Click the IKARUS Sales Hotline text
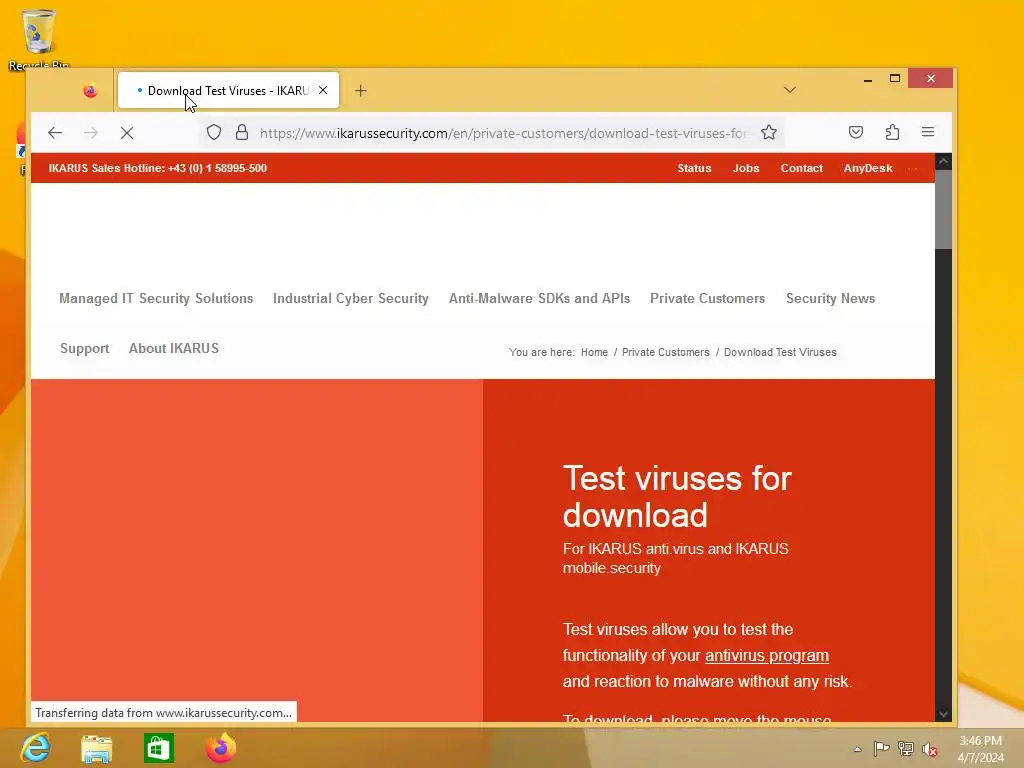1024x768 pixels. click(x=157, y=168)
